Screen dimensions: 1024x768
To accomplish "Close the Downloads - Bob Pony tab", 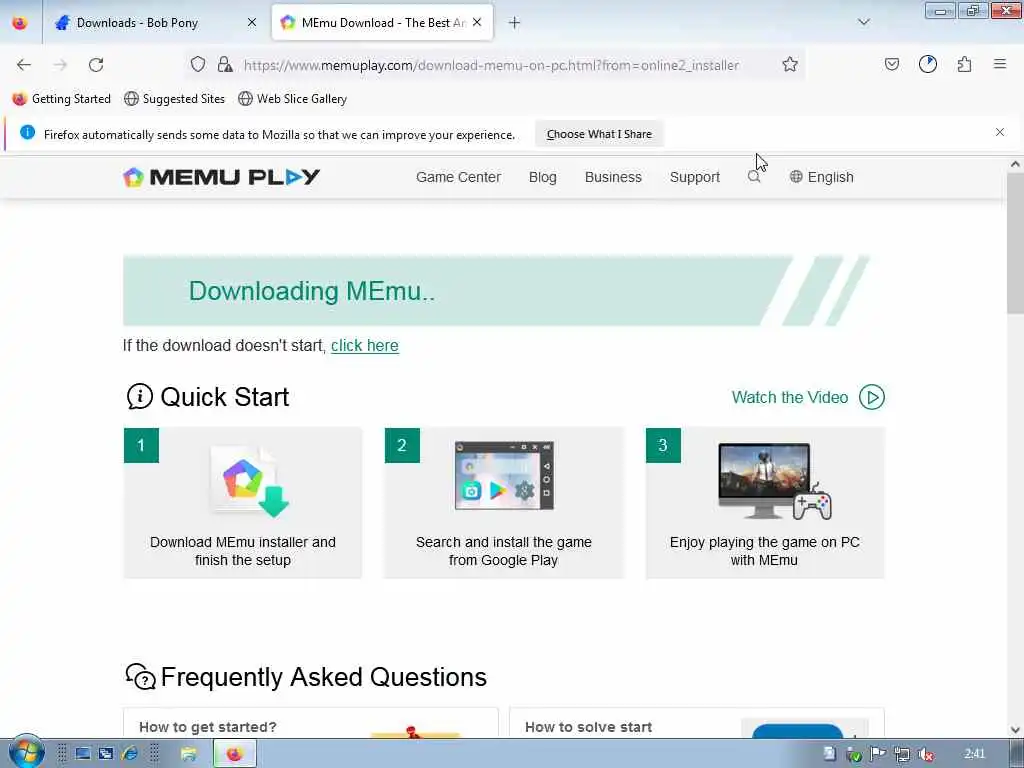I will 251,22.
